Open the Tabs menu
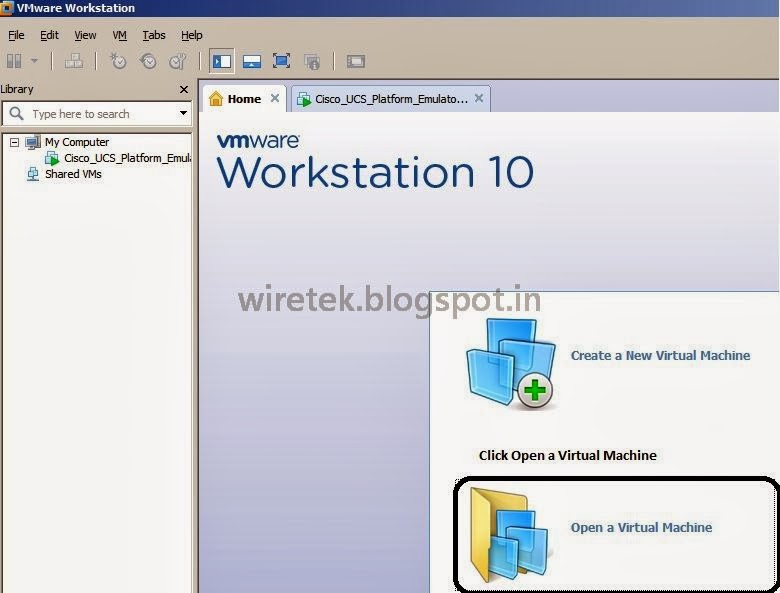The width and height of the screenshot is (780, 593). coord(154,35)
